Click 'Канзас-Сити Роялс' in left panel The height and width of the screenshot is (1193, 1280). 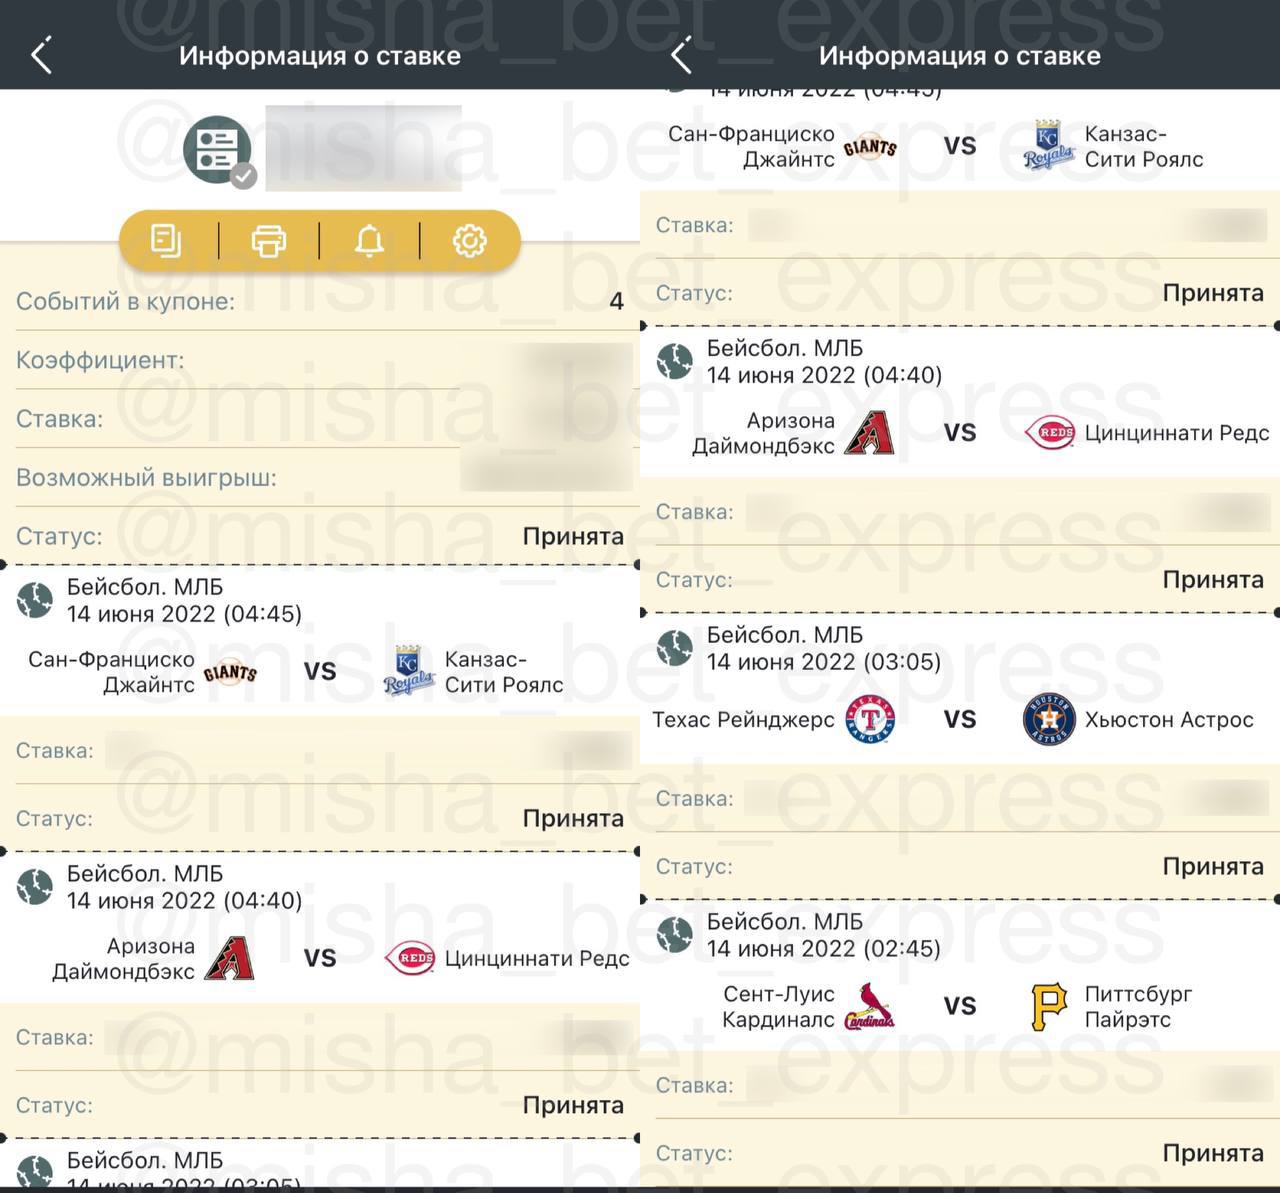click(x=504, y=672)
